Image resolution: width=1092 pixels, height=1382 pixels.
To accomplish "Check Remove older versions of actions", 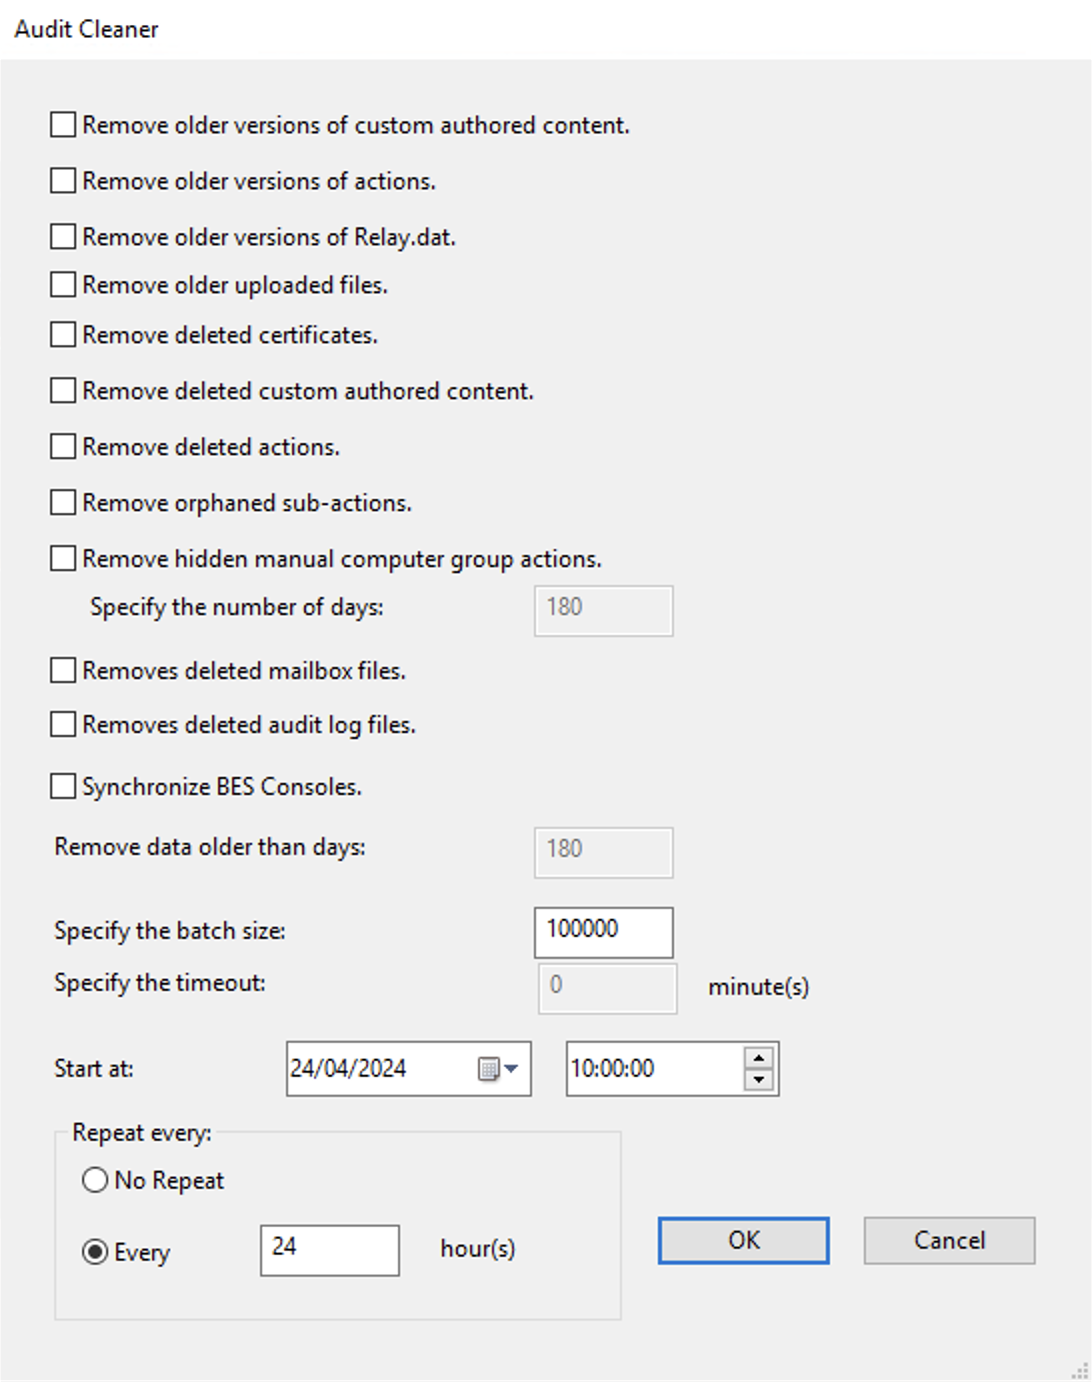I will pyautogui.click(x=63, y=181).
